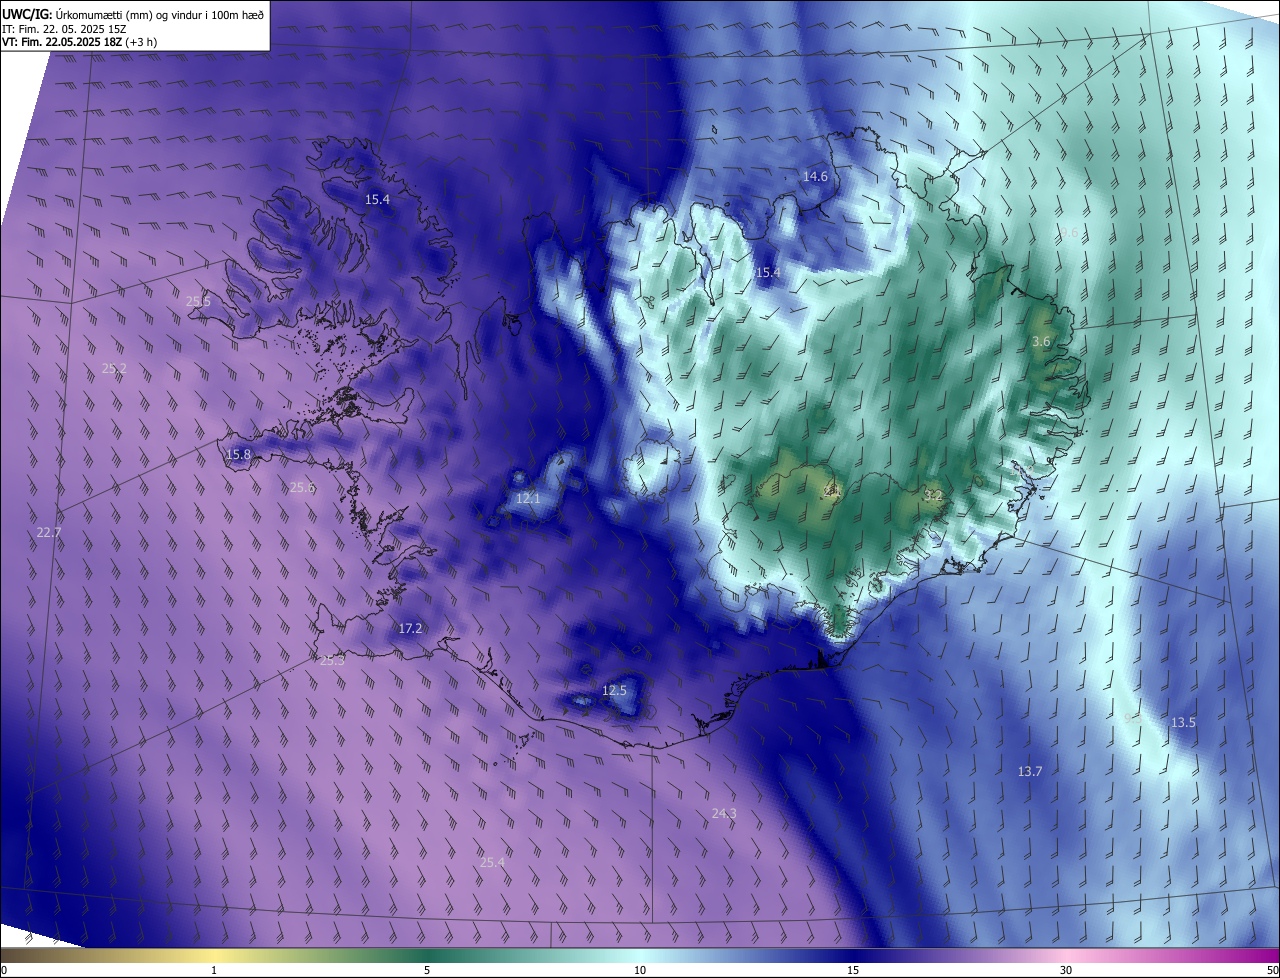1280x978 pixels.
Task: Click the 12.1 value label
Action: [x=528, y=498]
